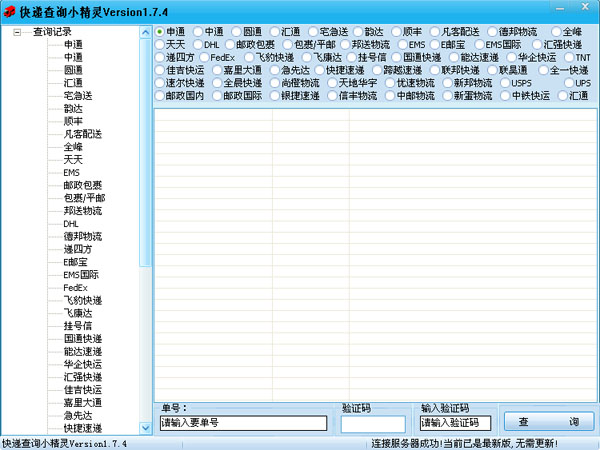
Task: Choose the 顺丰 radio option
Action: pyautogui.click(x=396, y=32)
